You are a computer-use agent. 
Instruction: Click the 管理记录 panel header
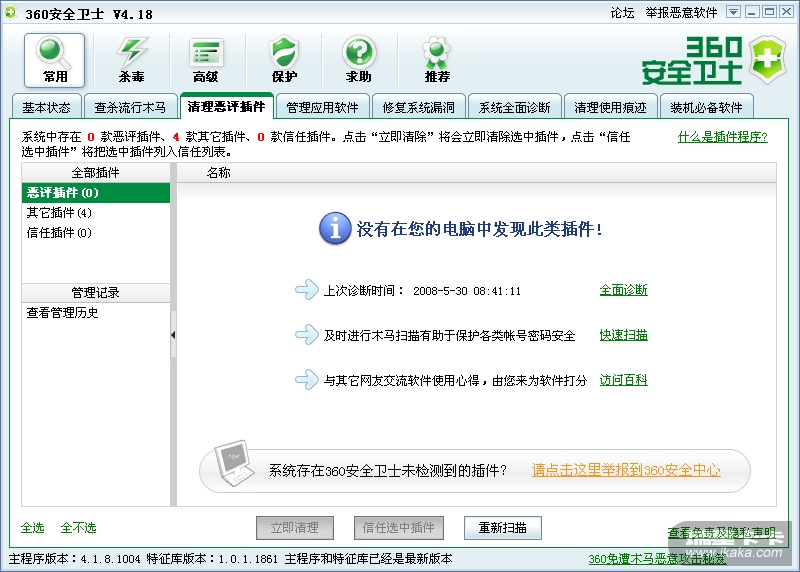pyautogui.click(x=96, y=292)
